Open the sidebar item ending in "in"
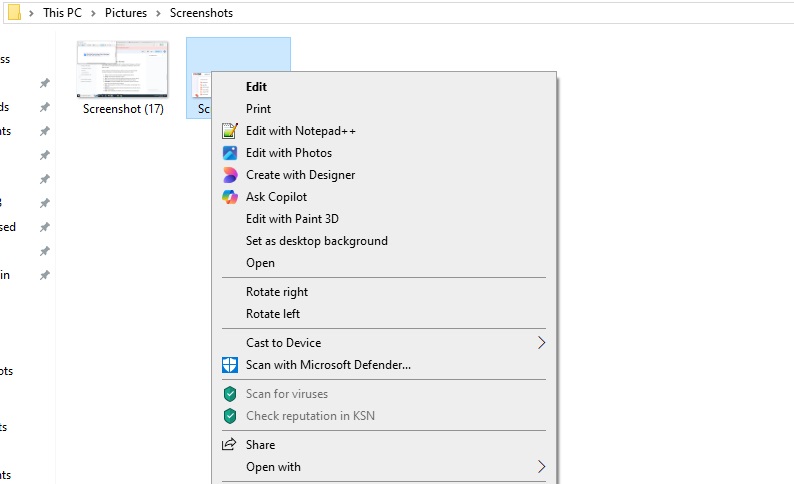The height and width of the screenshot is (484, 794). click(5, 275)
